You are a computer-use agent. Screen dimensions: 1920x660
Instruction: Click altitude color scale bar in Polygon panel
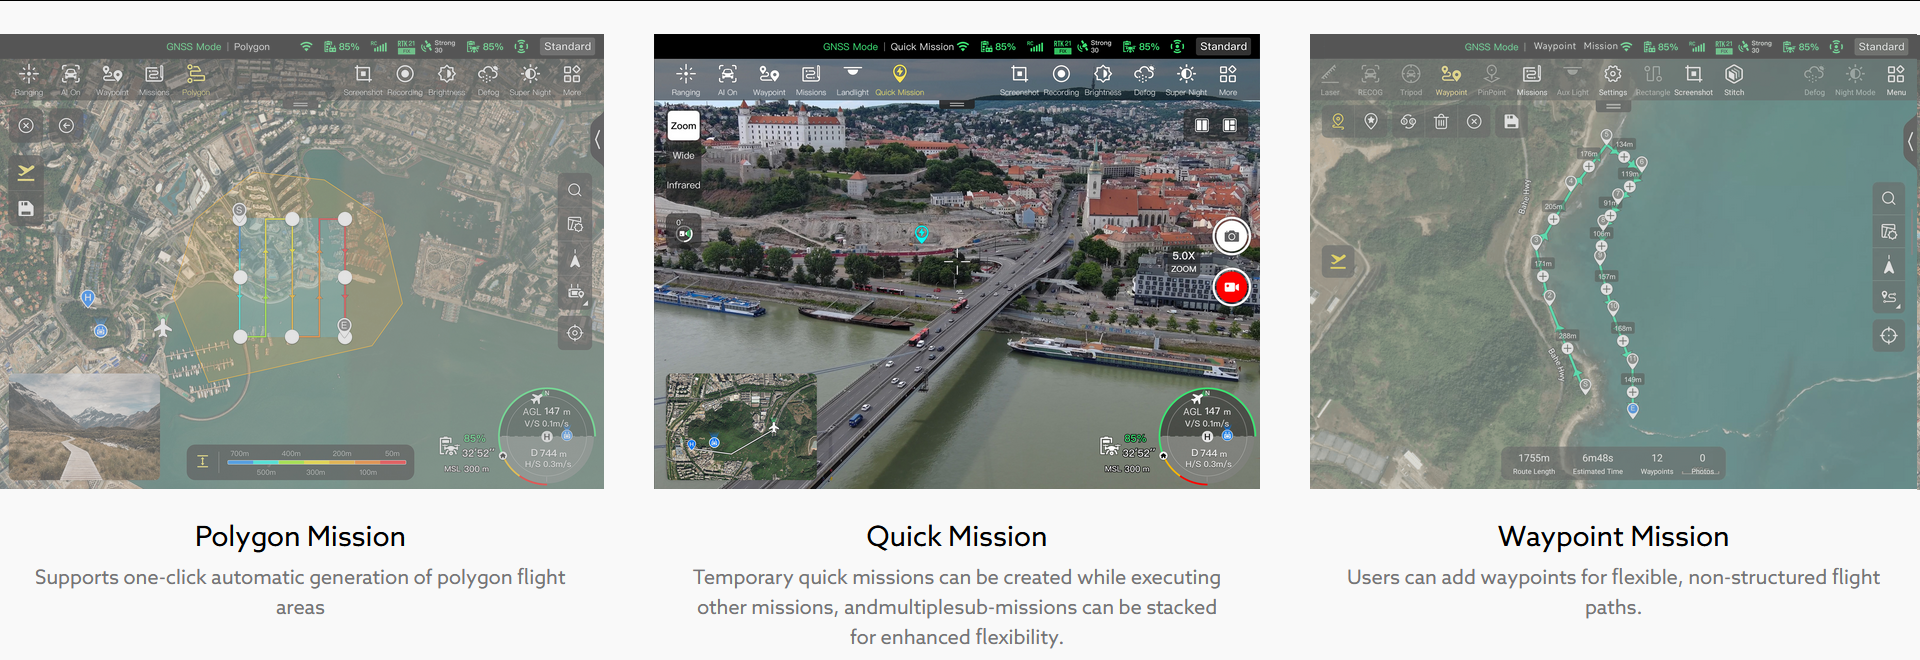(315, 461)
